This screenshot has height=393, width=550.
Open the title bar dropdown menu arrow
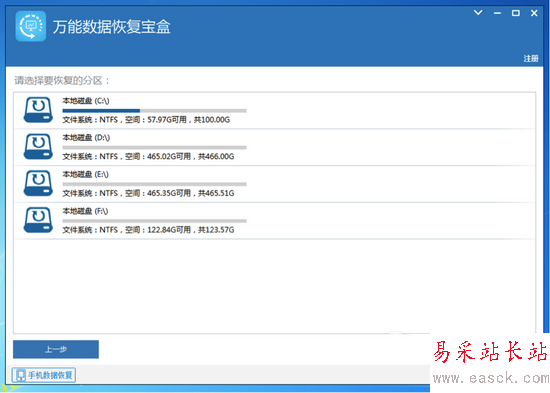478,13
